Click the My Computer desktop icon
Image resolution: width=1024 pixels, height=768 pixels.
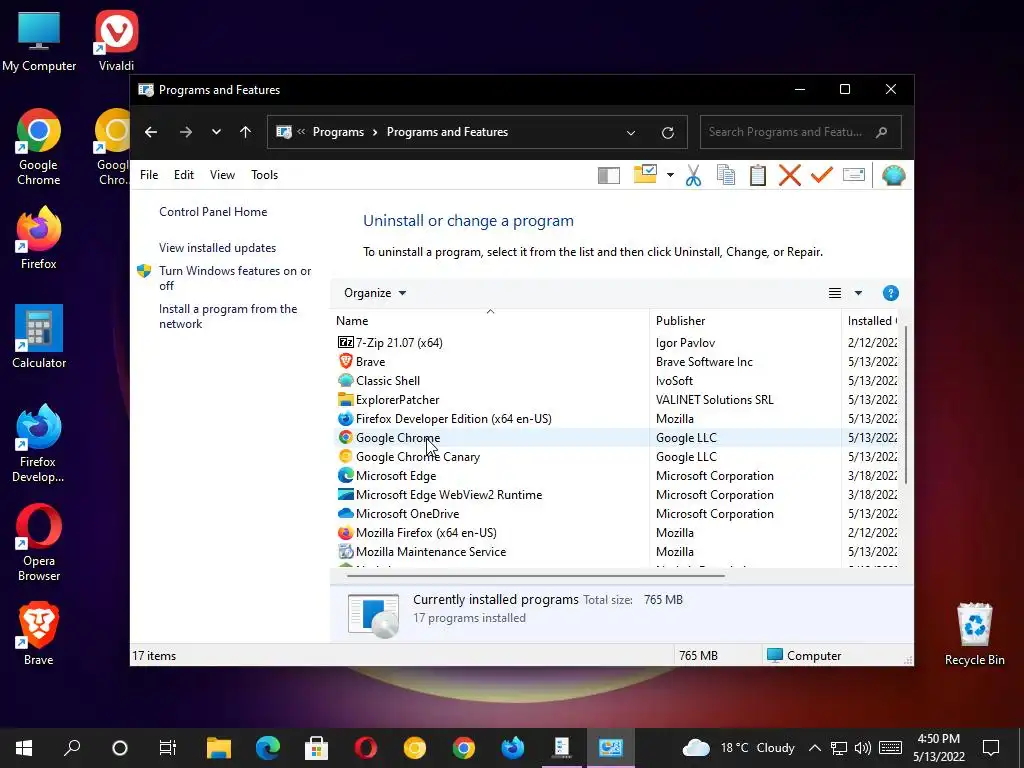tap(39, 40)
